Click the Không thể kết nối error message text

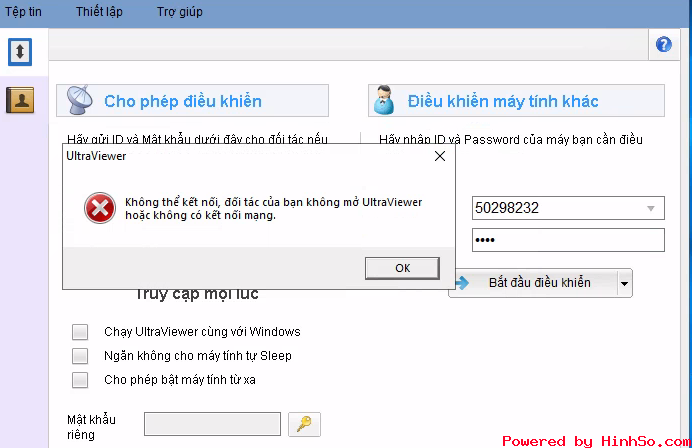(274, 209)
